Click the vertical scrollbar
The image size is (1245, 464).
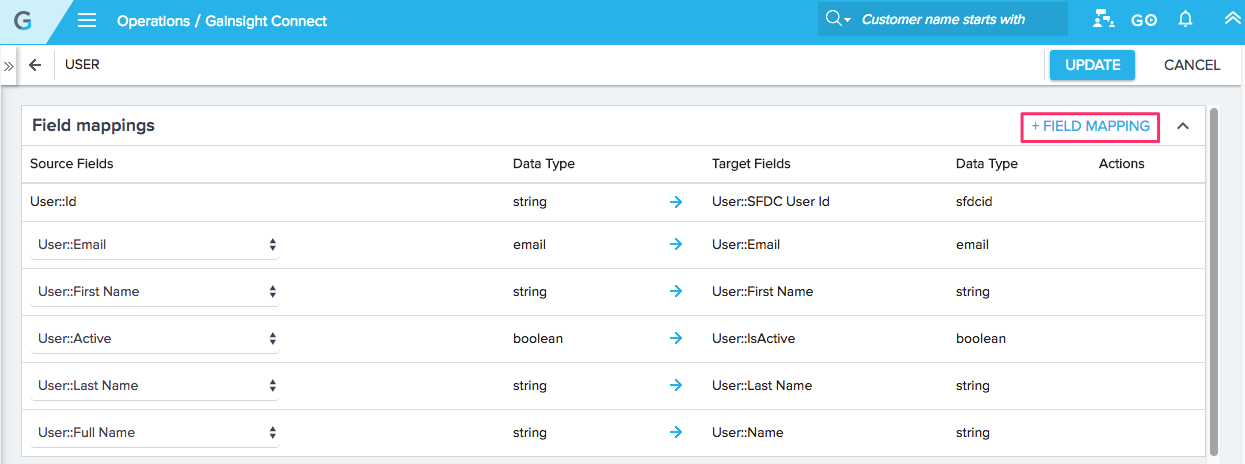click(x=1214, y=280)
